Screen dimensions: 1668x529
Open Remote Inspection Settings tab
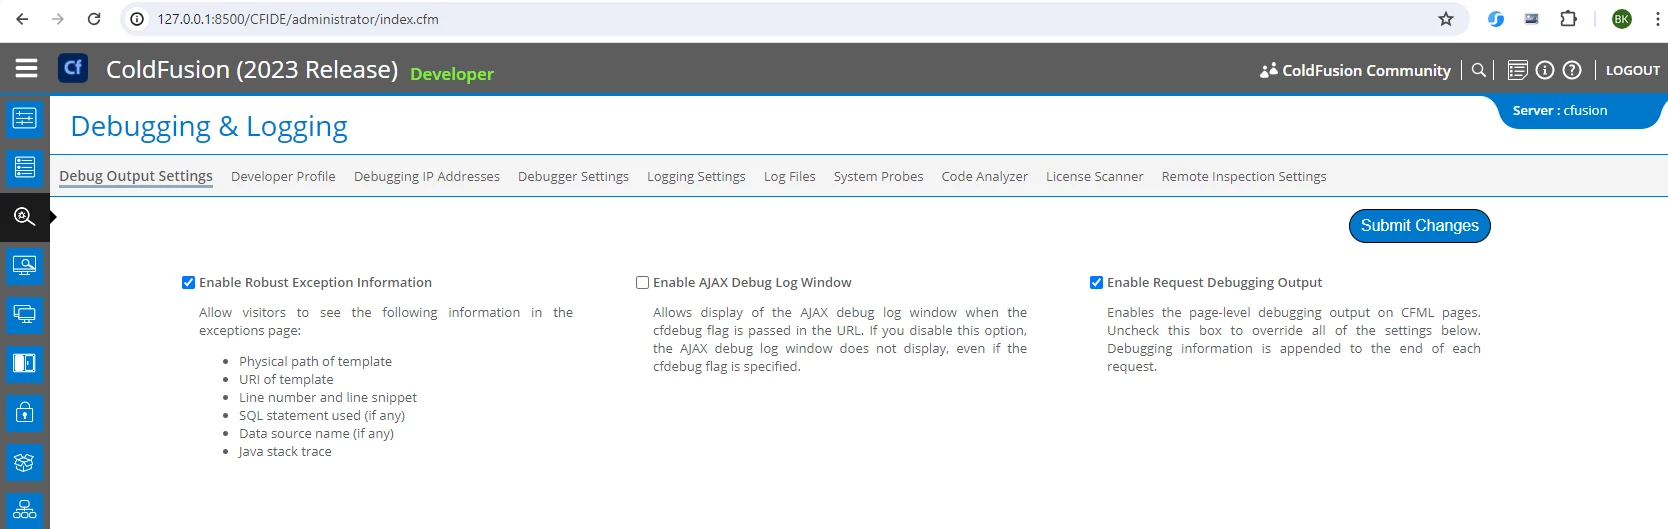click(x=1244, y=176)
